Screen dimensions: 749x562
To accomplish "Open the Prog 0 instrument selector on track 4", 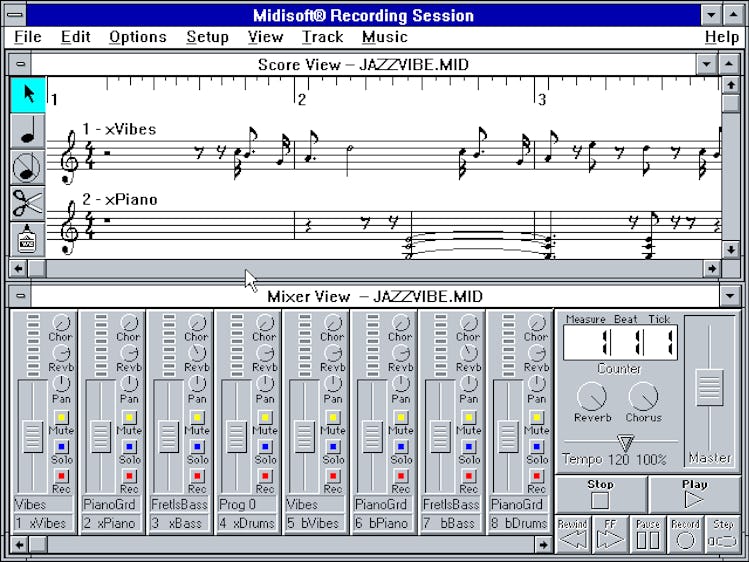I will (247, 504).
